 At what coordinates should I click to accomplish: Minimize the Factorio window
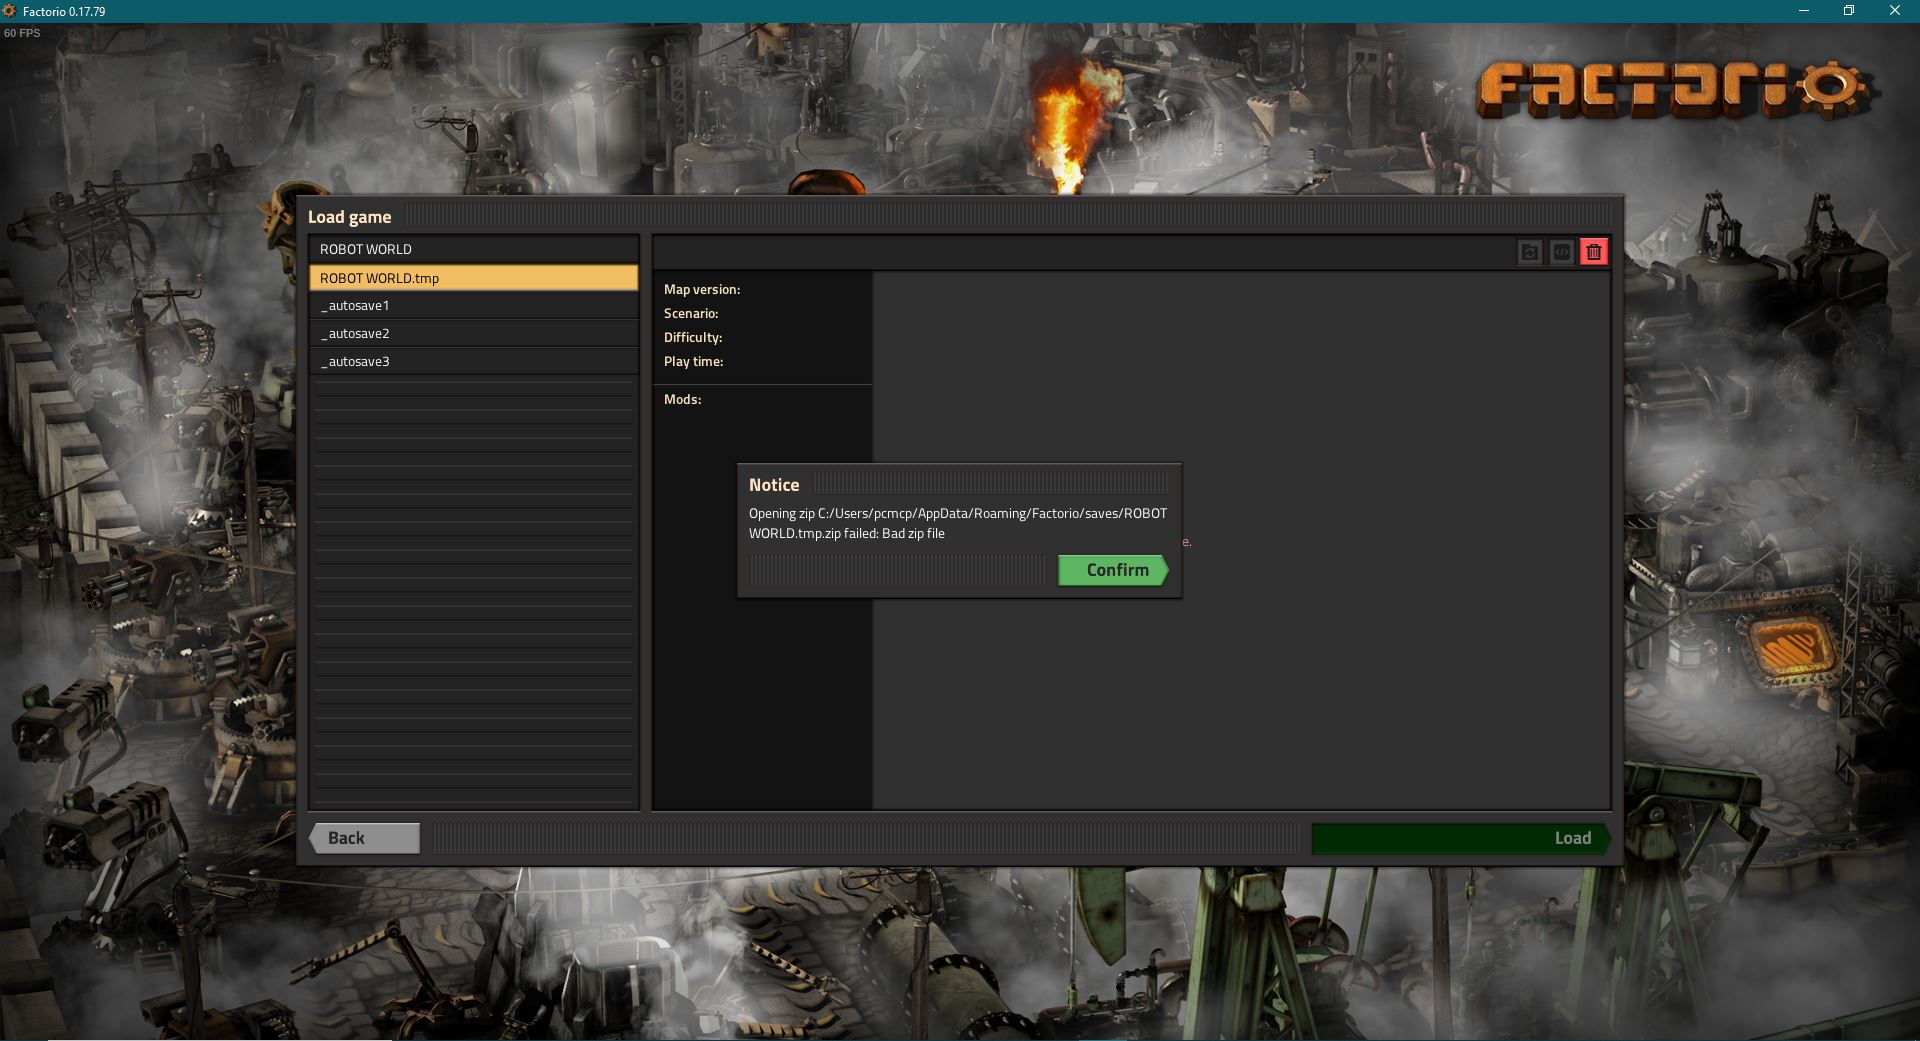click(x=1804, y=11)
